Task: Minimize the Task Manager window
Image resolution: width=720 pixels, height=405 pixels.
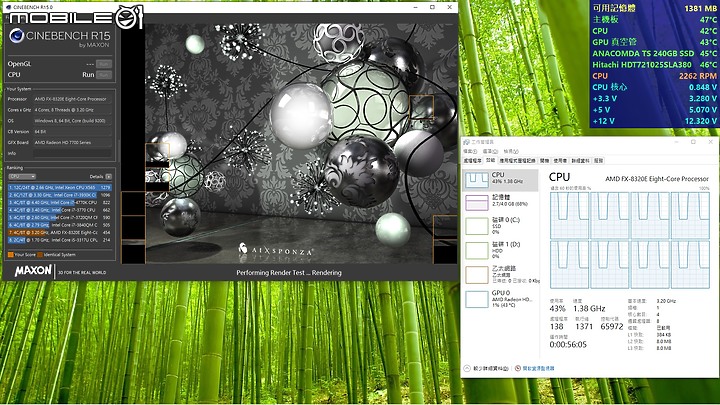Action: click(676, 142)
